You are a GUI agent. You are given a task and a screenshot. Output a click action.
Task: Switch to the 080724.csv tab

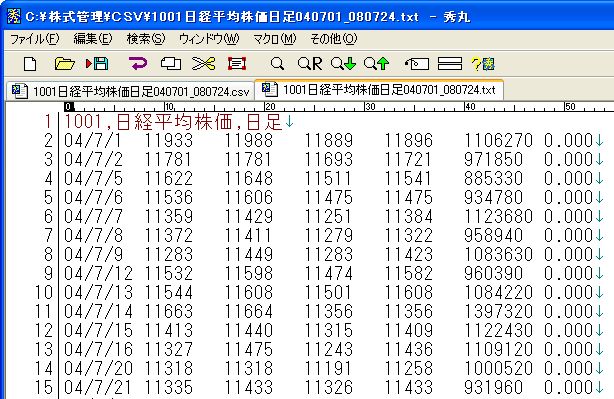point(131,91)
